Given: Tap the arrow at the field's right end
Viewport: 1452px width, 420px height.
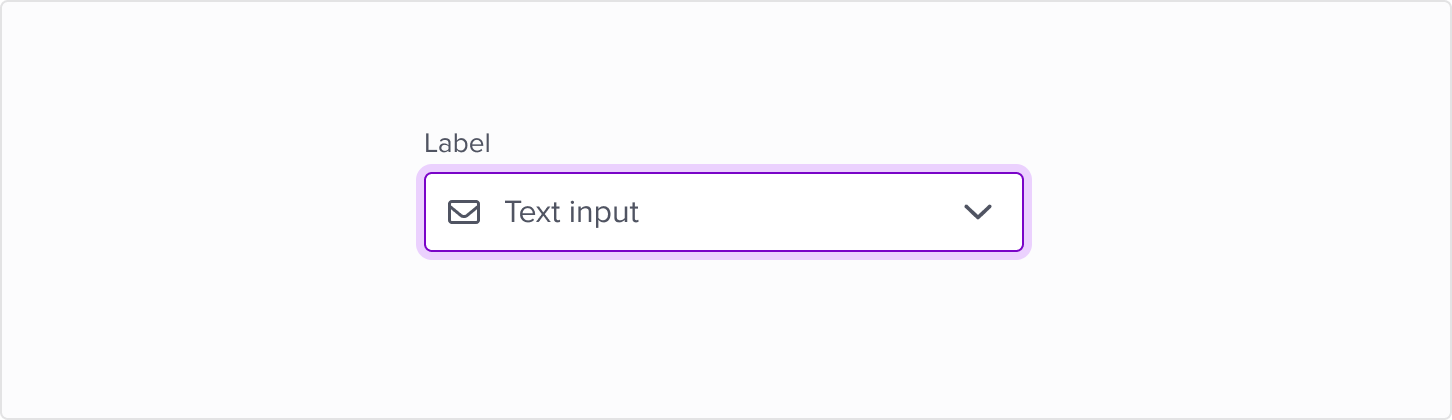Looking at the screenshot, I should 977,212.
